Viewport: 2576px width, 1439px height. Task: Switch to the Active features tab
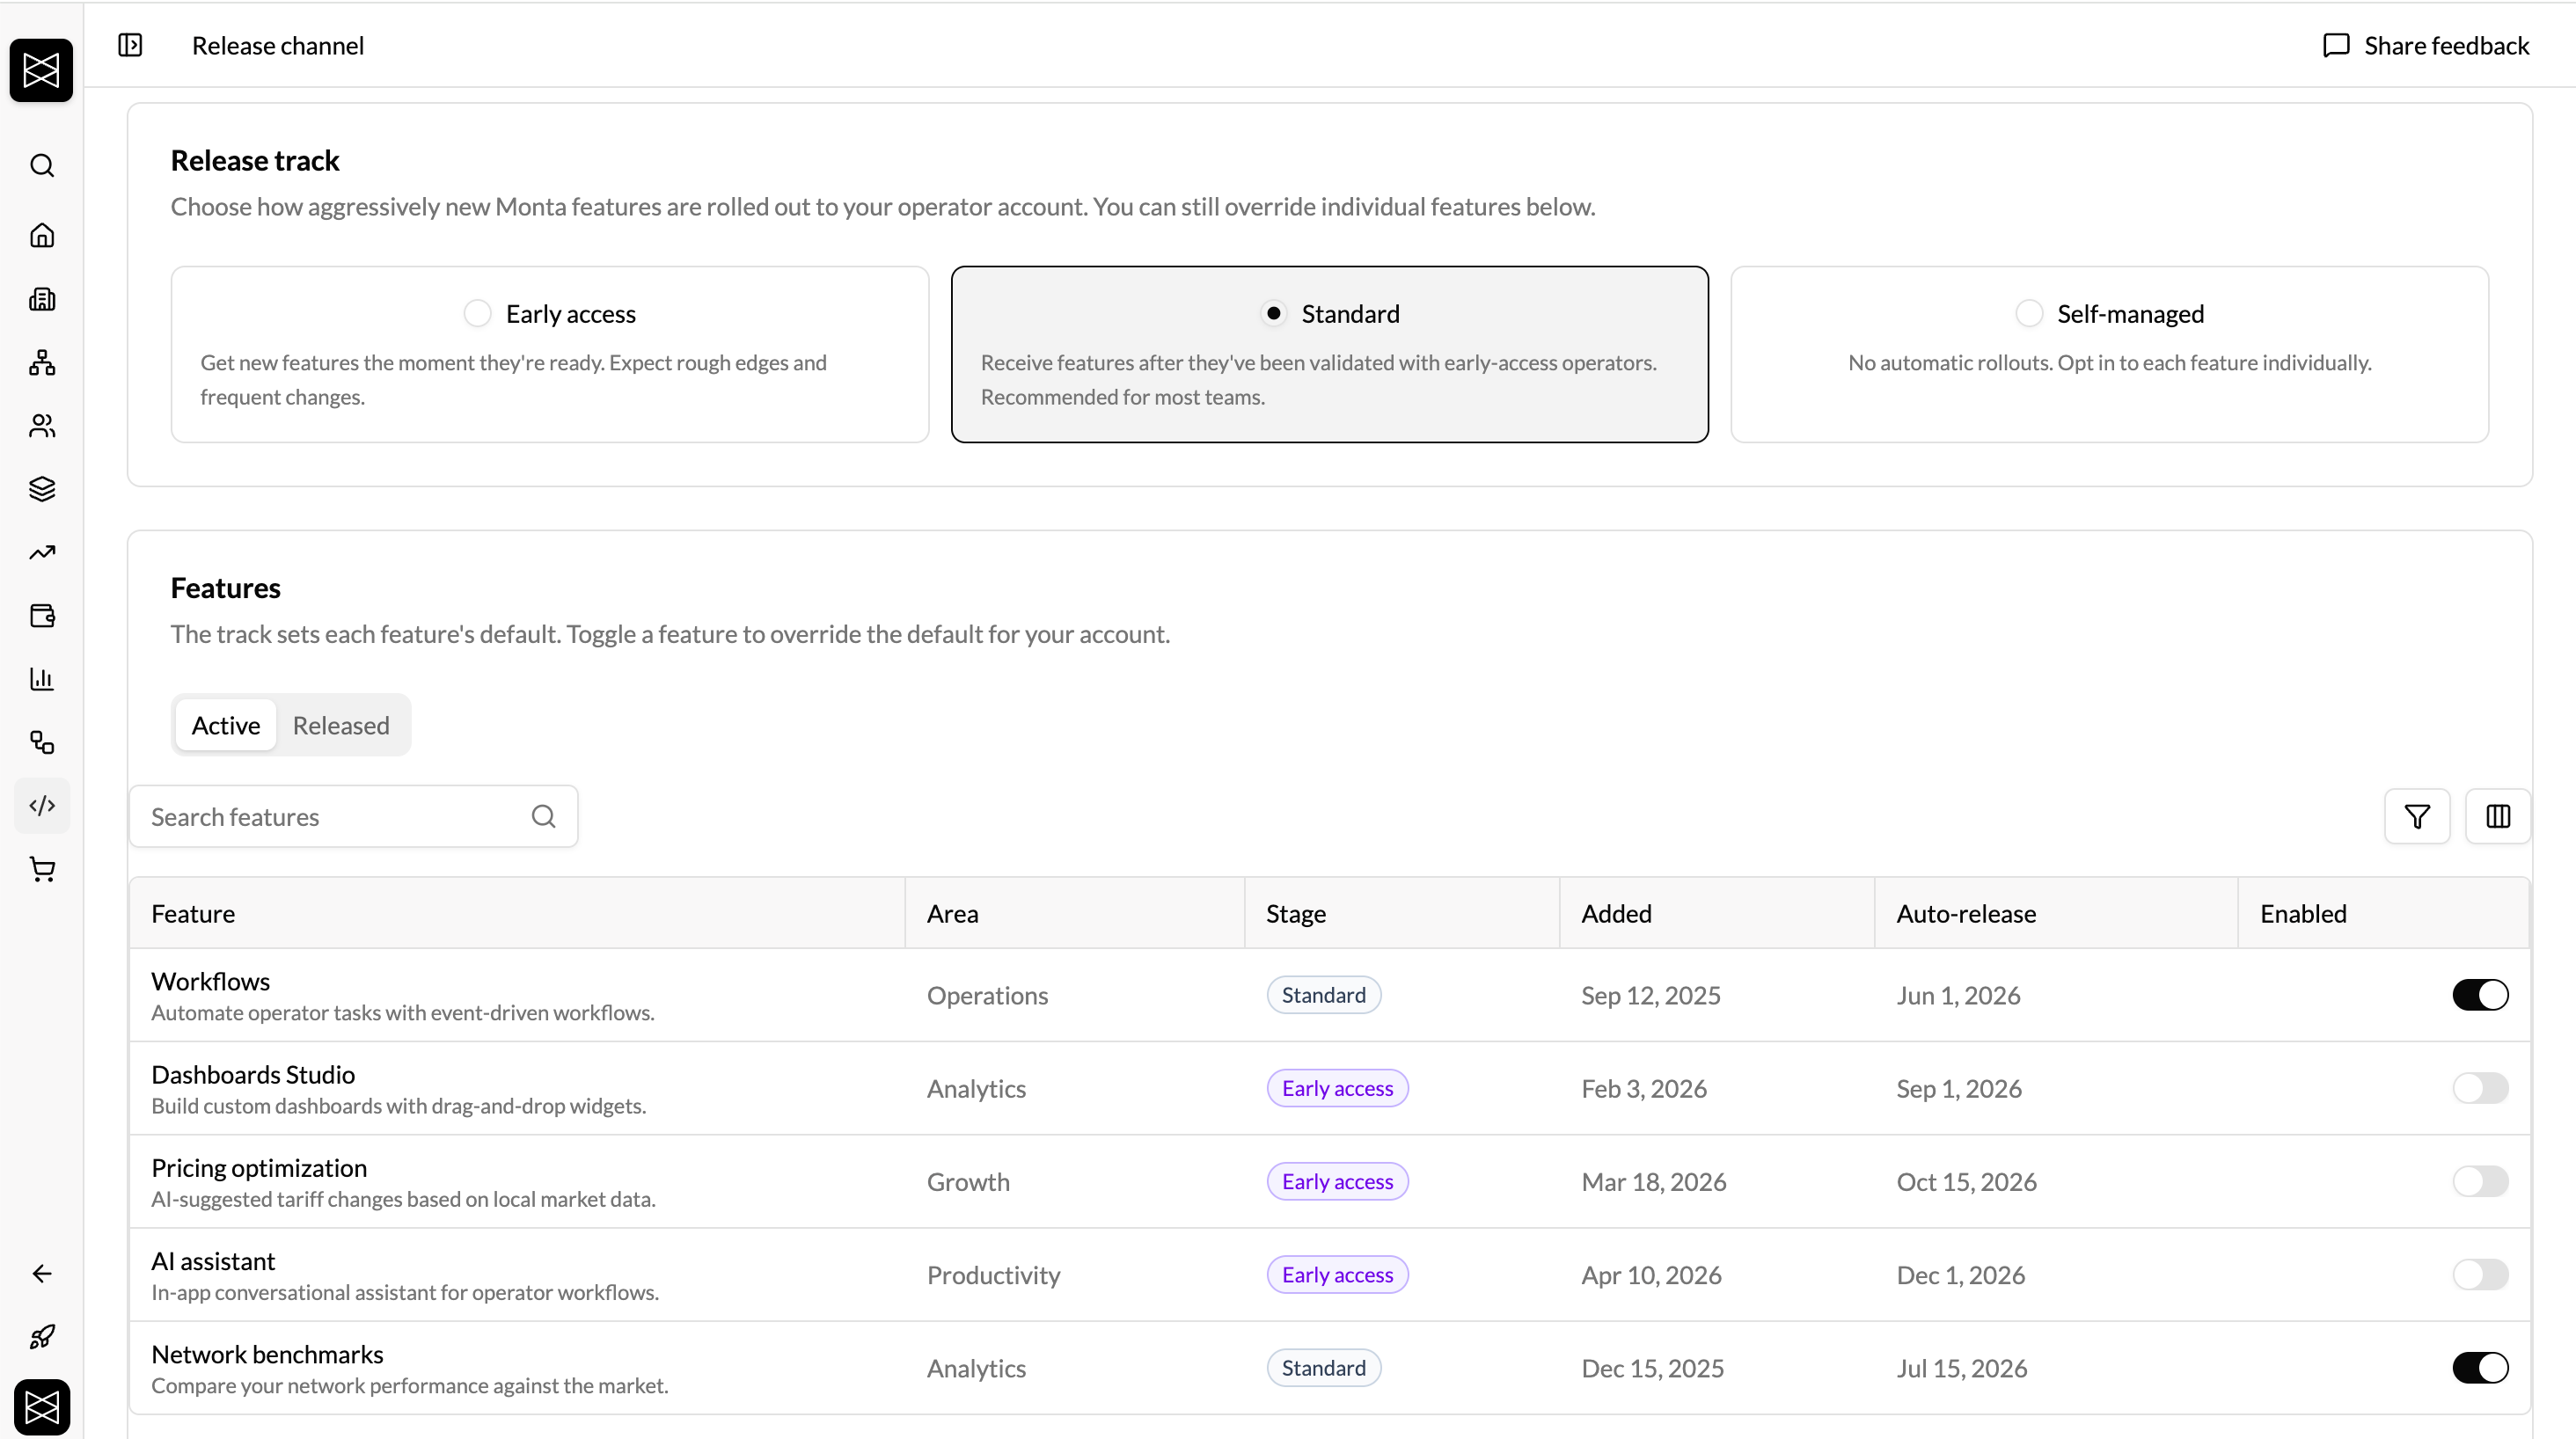pos(226,725)
